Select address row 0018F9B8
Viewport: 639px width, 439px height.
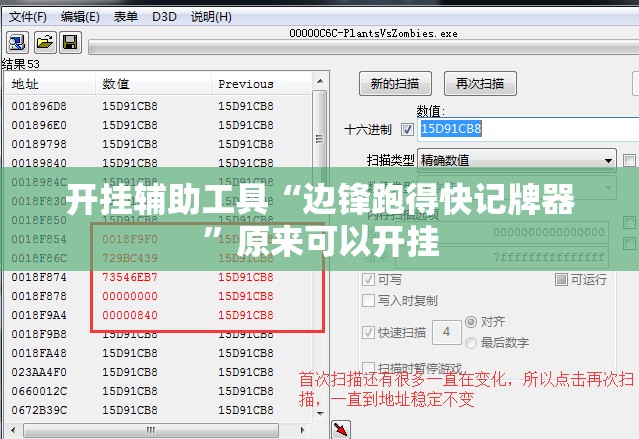tap(158, 334)
